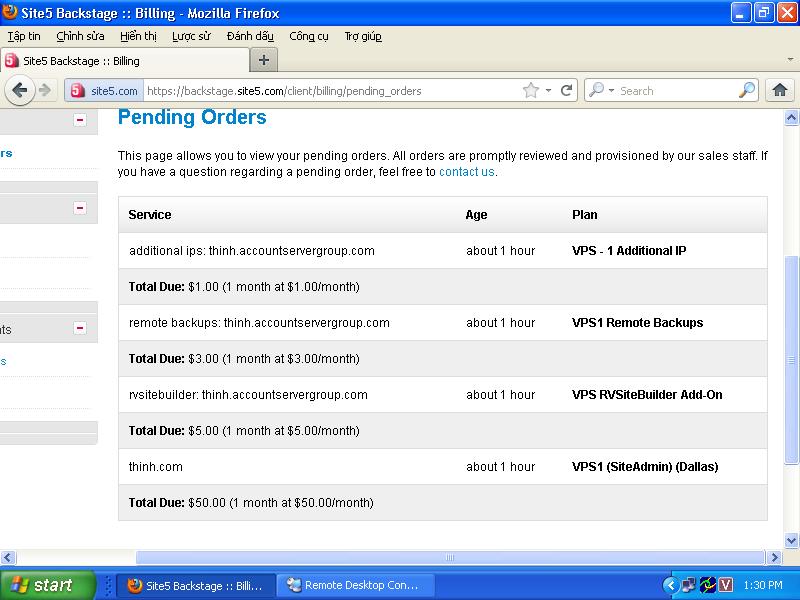Open the Chỉnh sửa menu

80,36
